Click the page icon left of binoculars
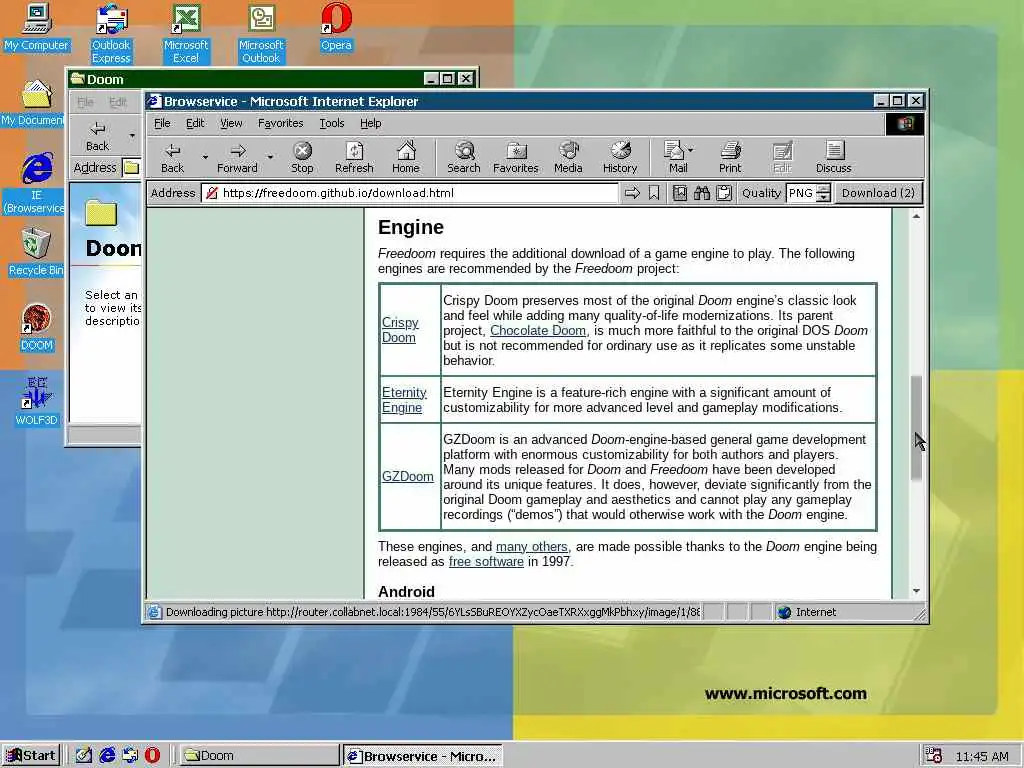 tap(680, 193)
